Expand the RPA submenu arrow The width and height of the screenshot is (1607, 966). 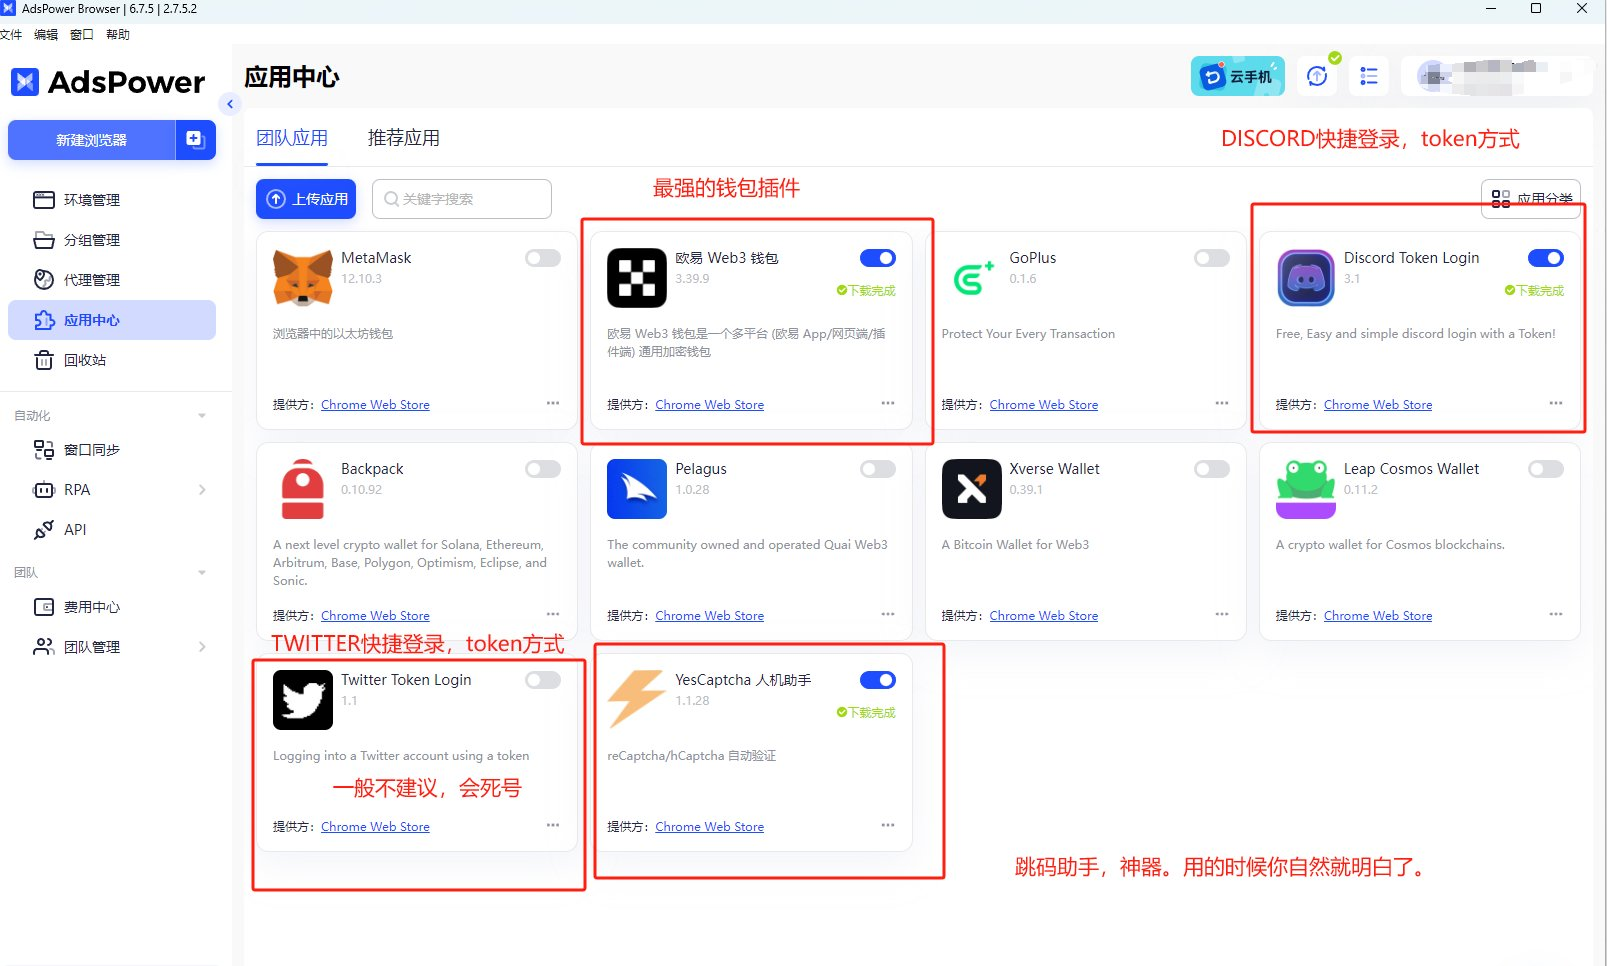click(202, 490)
